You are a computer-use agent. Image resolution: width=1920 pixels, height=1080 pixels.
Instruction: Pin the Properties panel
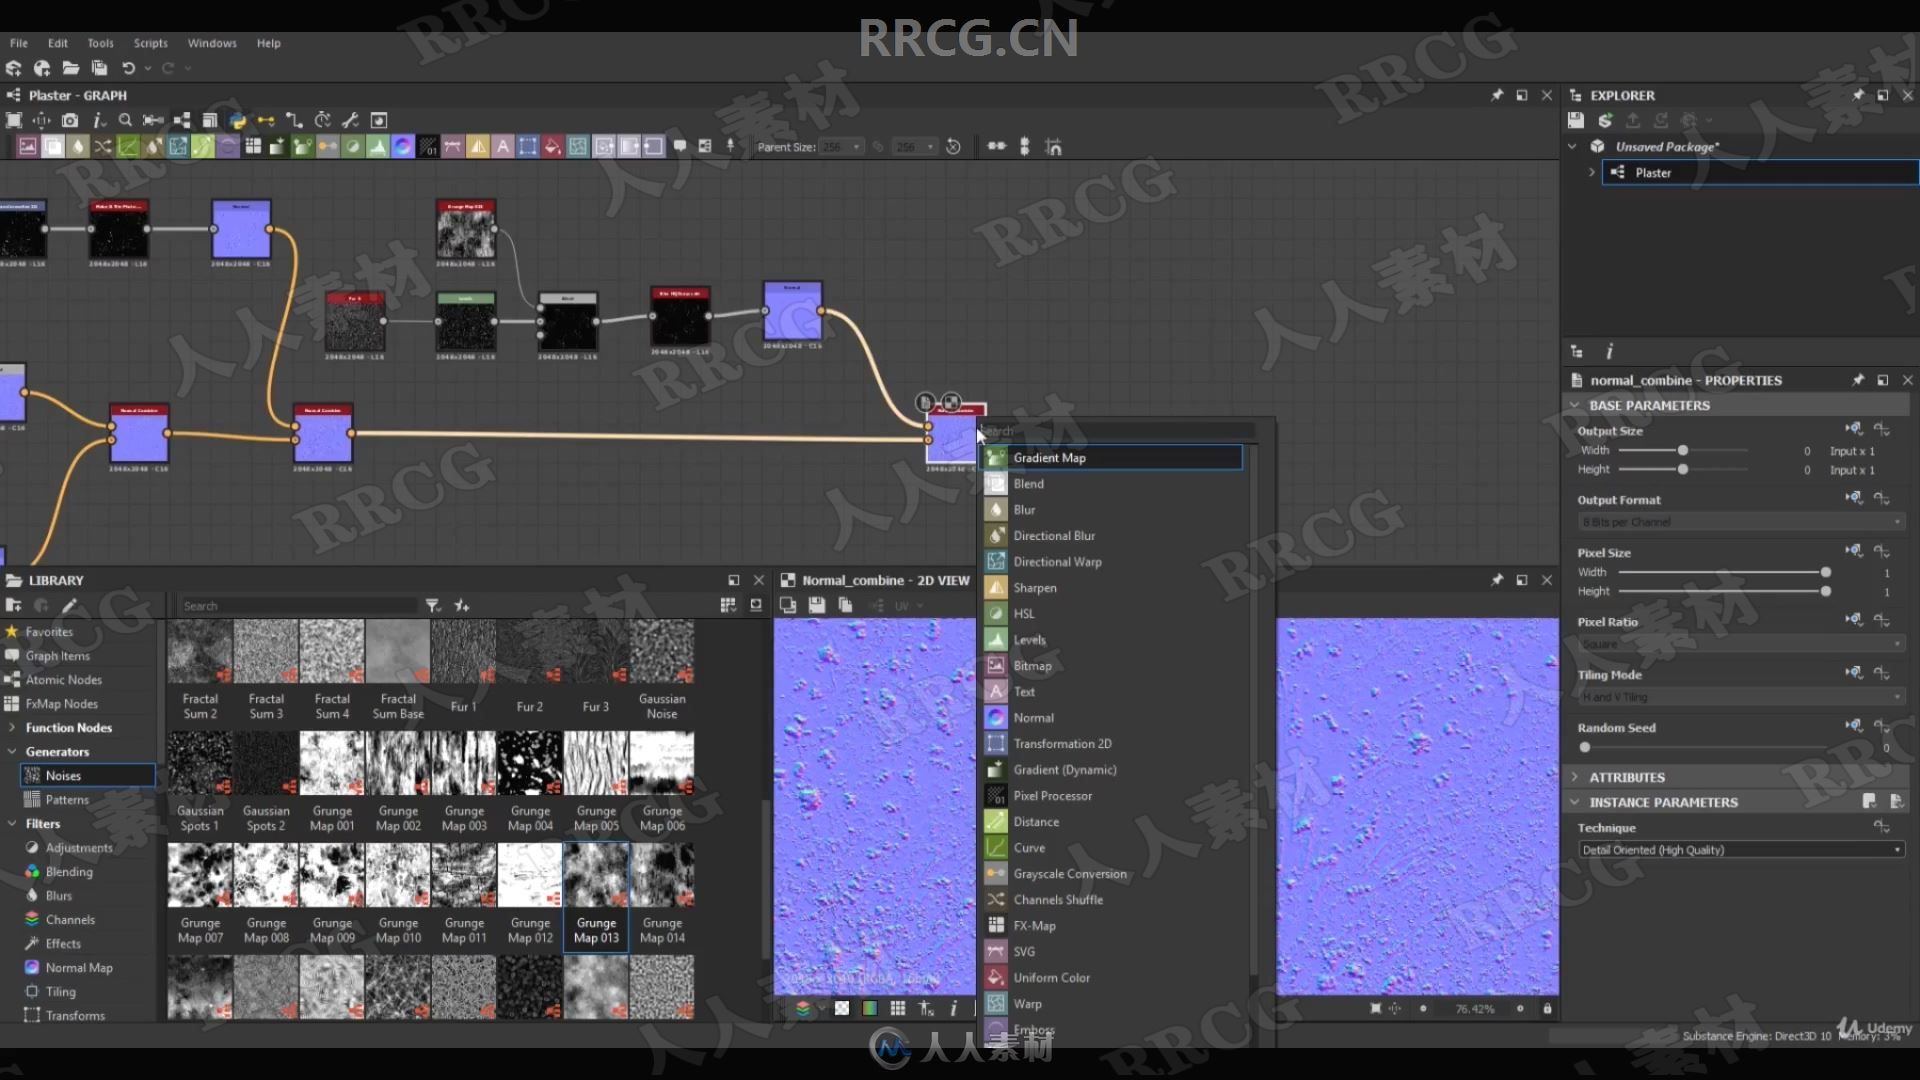click(x=1858, y=380)
